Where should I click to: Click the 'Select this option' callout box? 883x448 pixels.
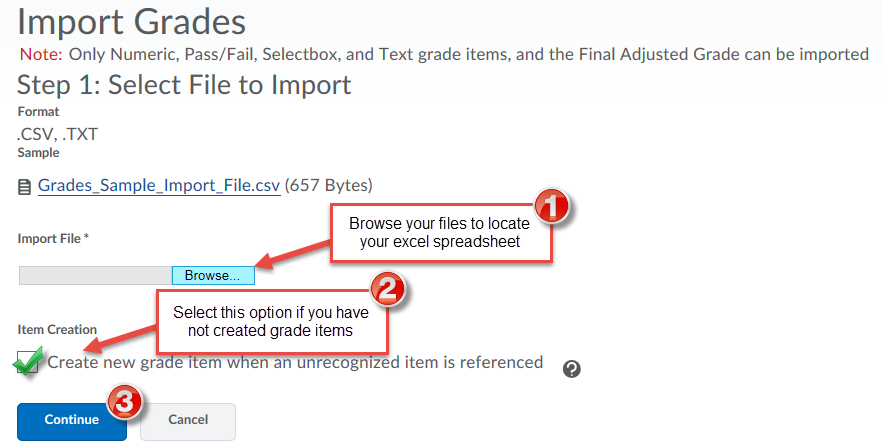click(271, 321)
